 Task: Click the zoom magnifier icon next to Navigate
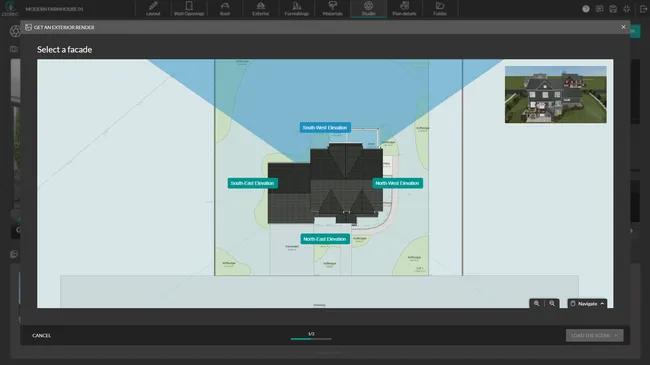552,304
